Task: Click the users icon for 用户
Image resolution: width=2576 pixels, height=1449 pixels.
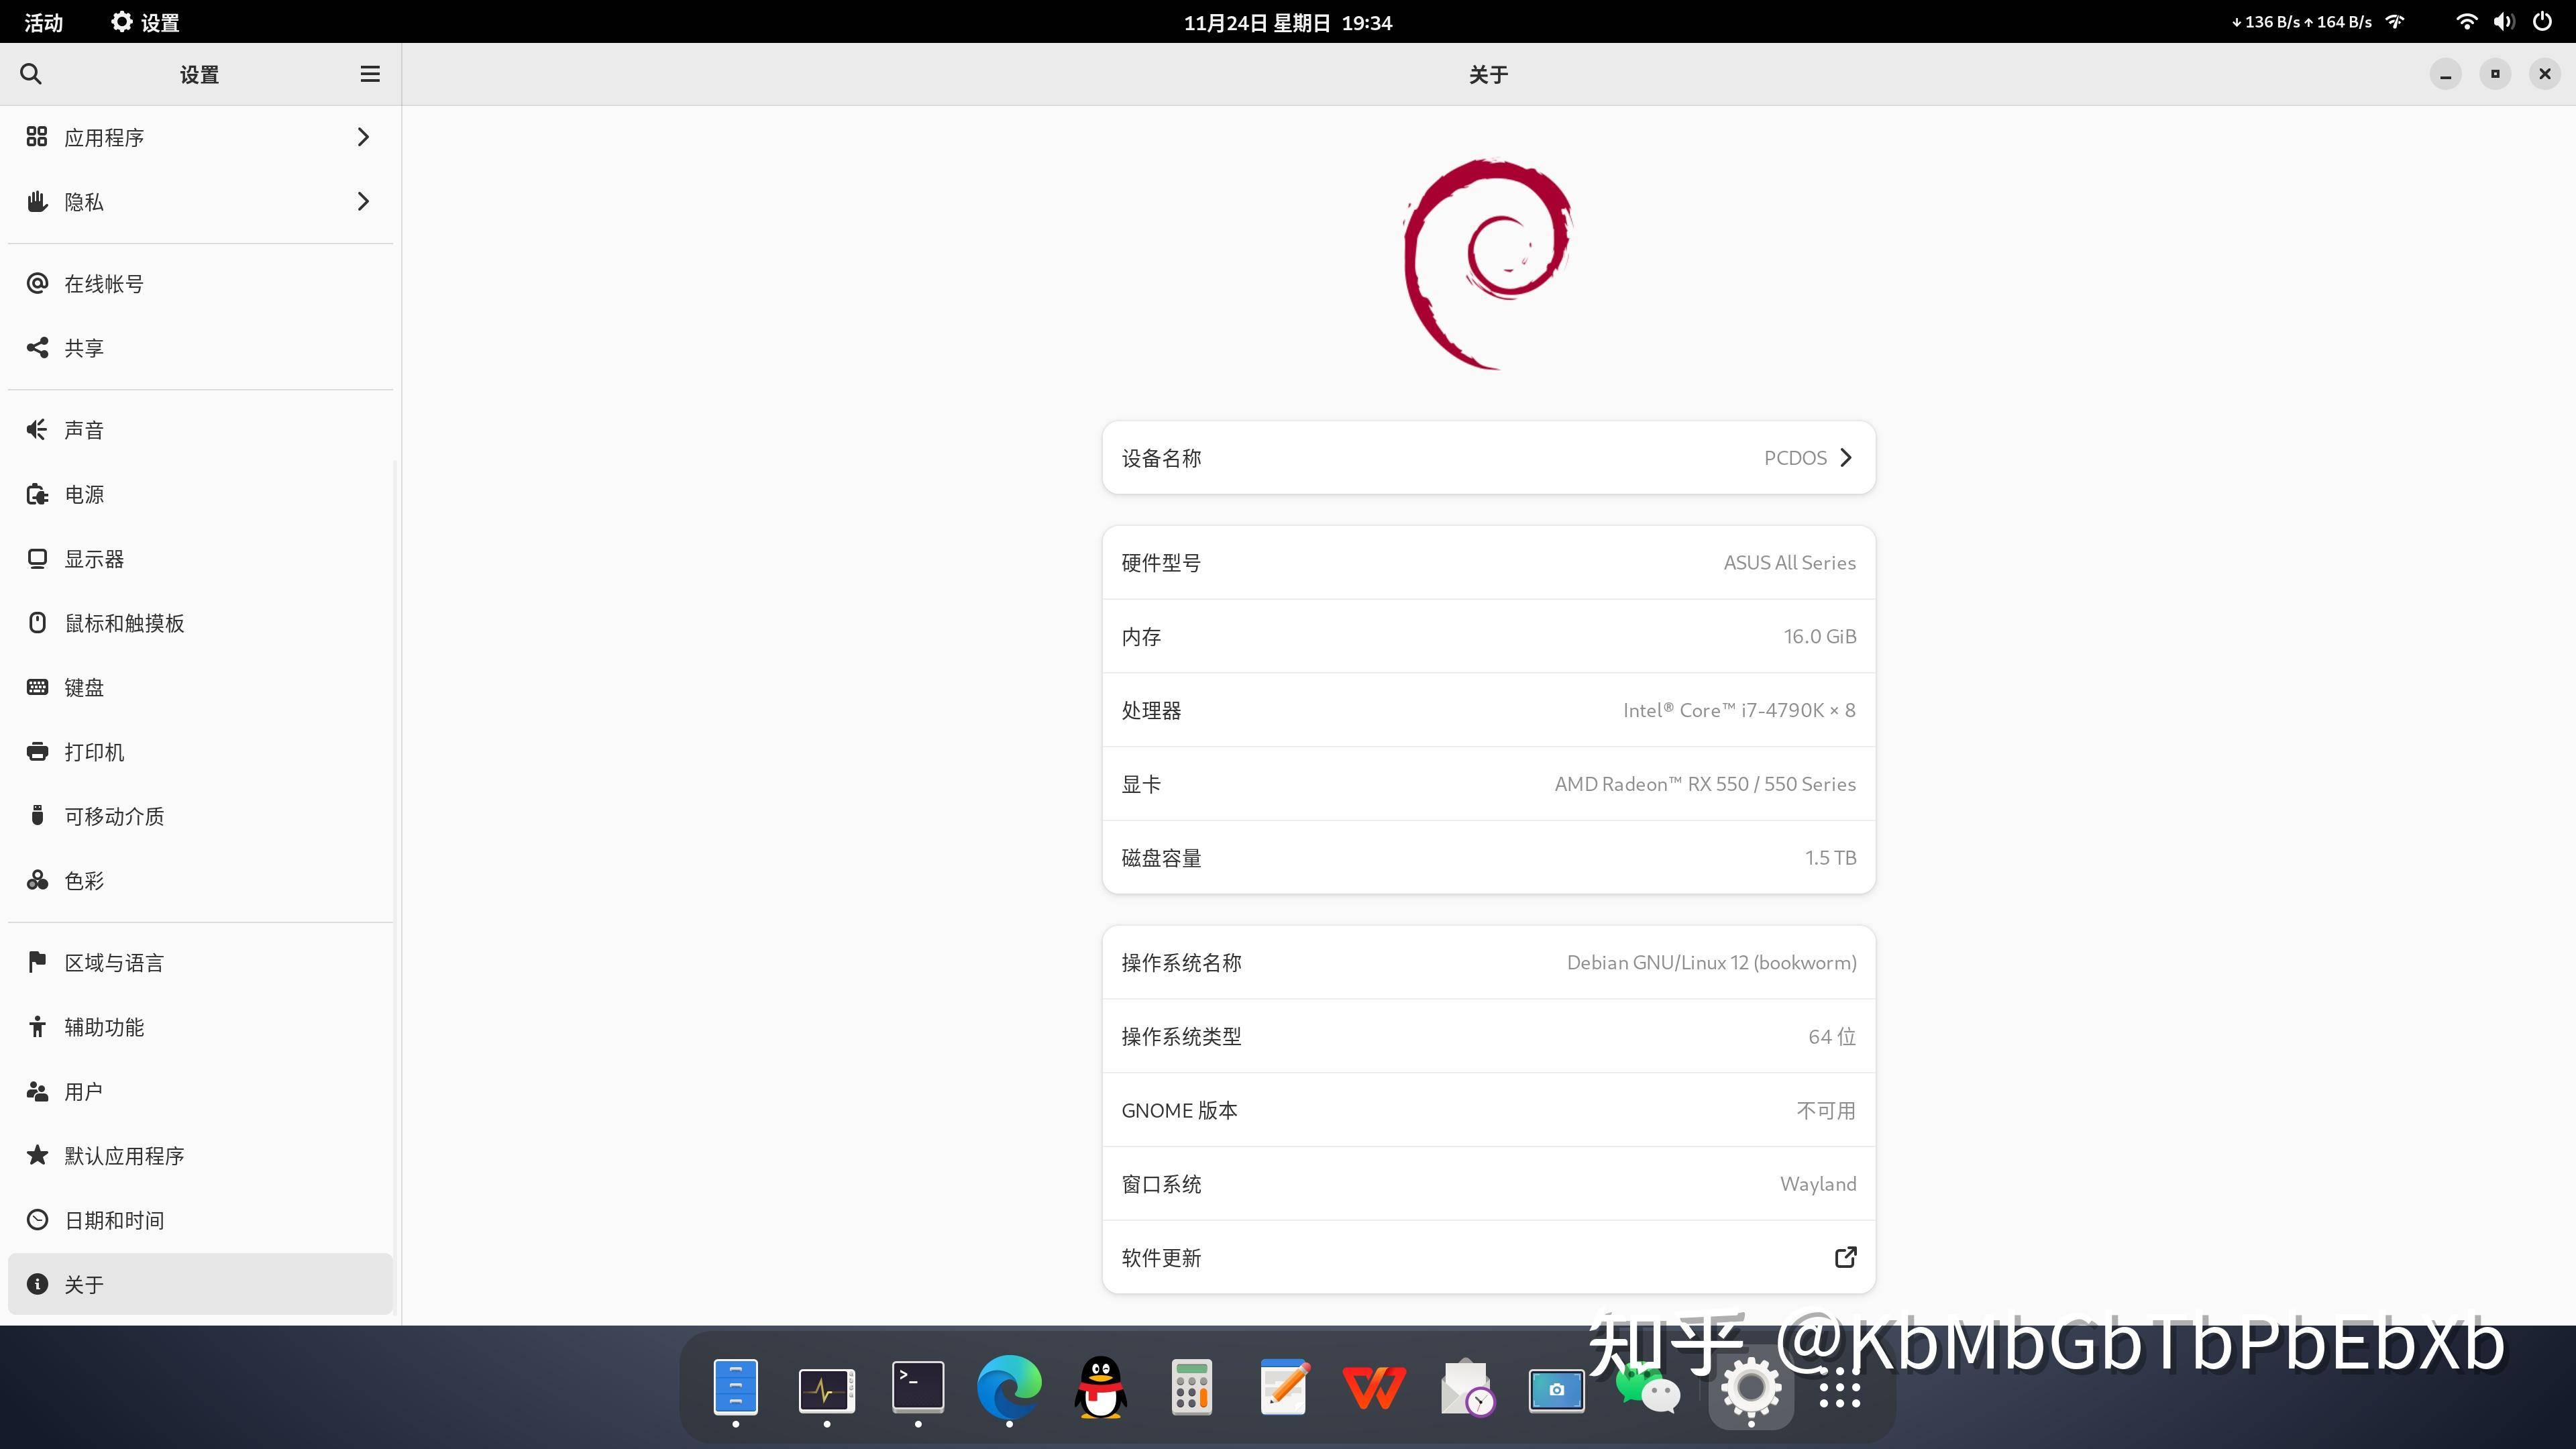Action: tap(37, 1092)
